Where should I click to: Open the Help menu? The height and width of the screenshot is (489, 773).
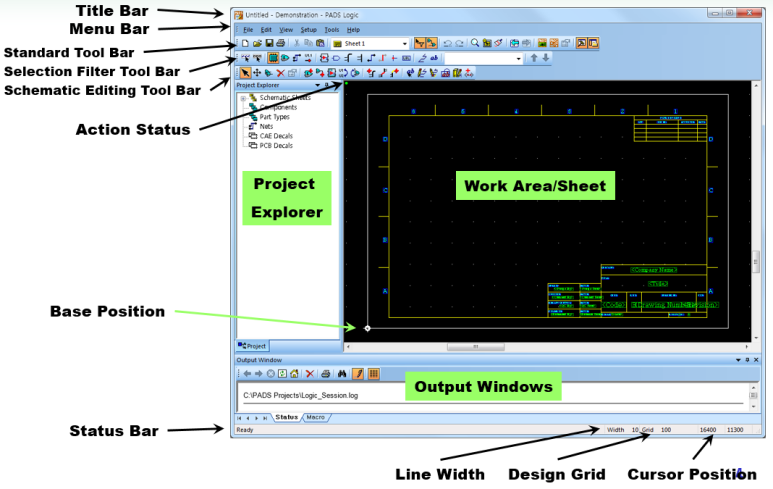(x=353, y=30)
